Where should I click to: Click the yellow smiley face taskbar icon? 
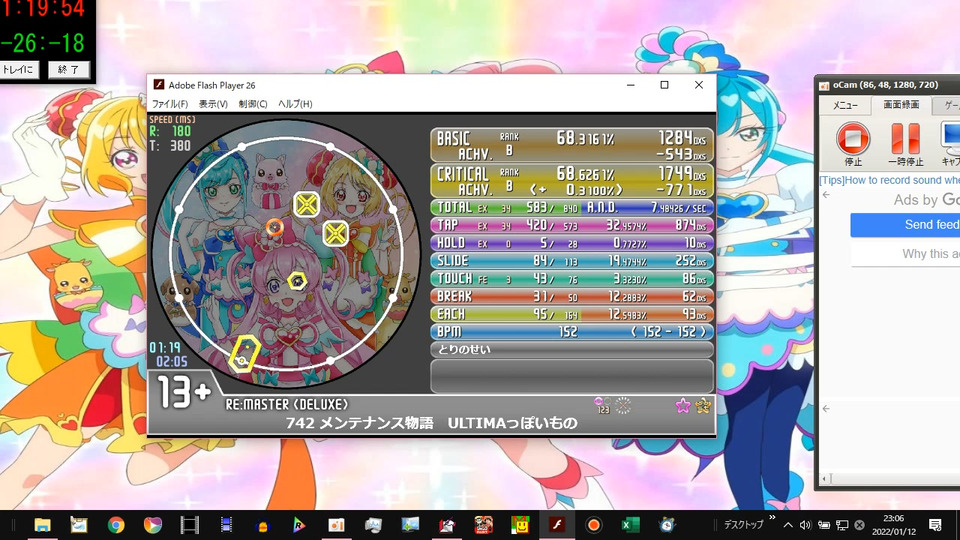point(520,525)
